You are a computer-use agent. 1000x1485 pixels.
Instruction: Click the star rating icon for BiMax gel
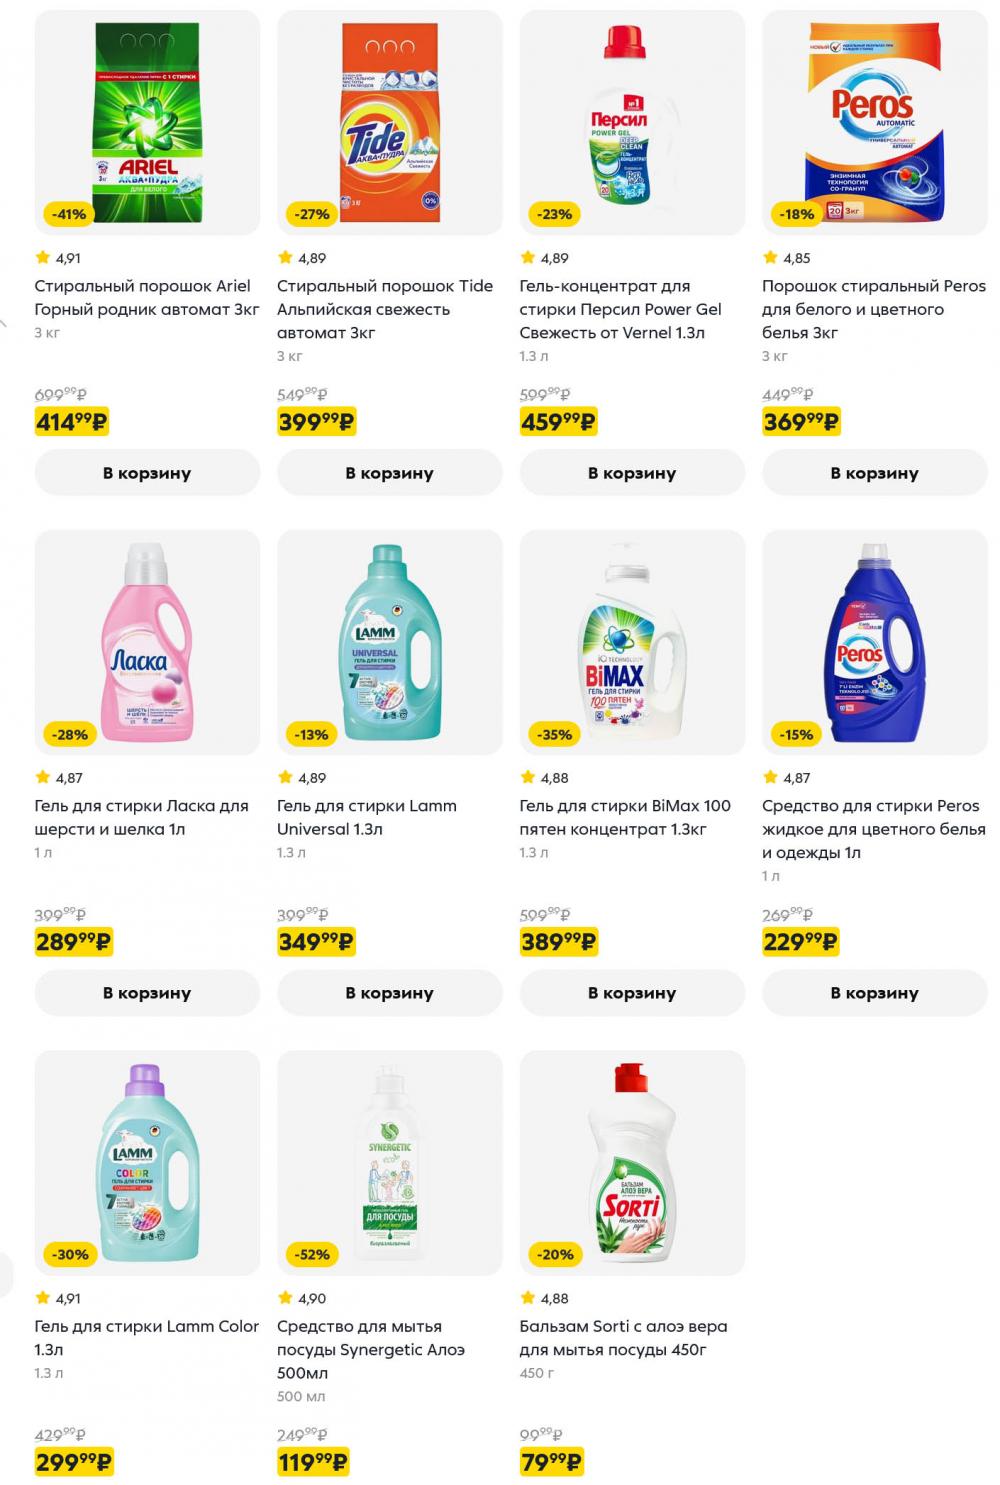(x=528, y=776)
